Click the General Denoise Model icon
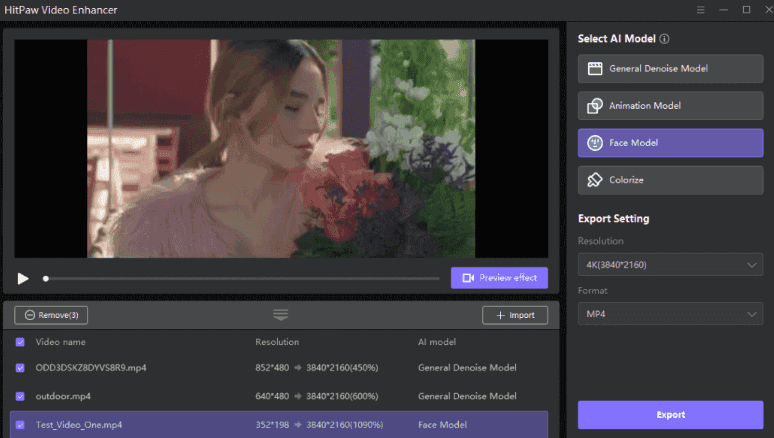 click(x=595, y=69)
